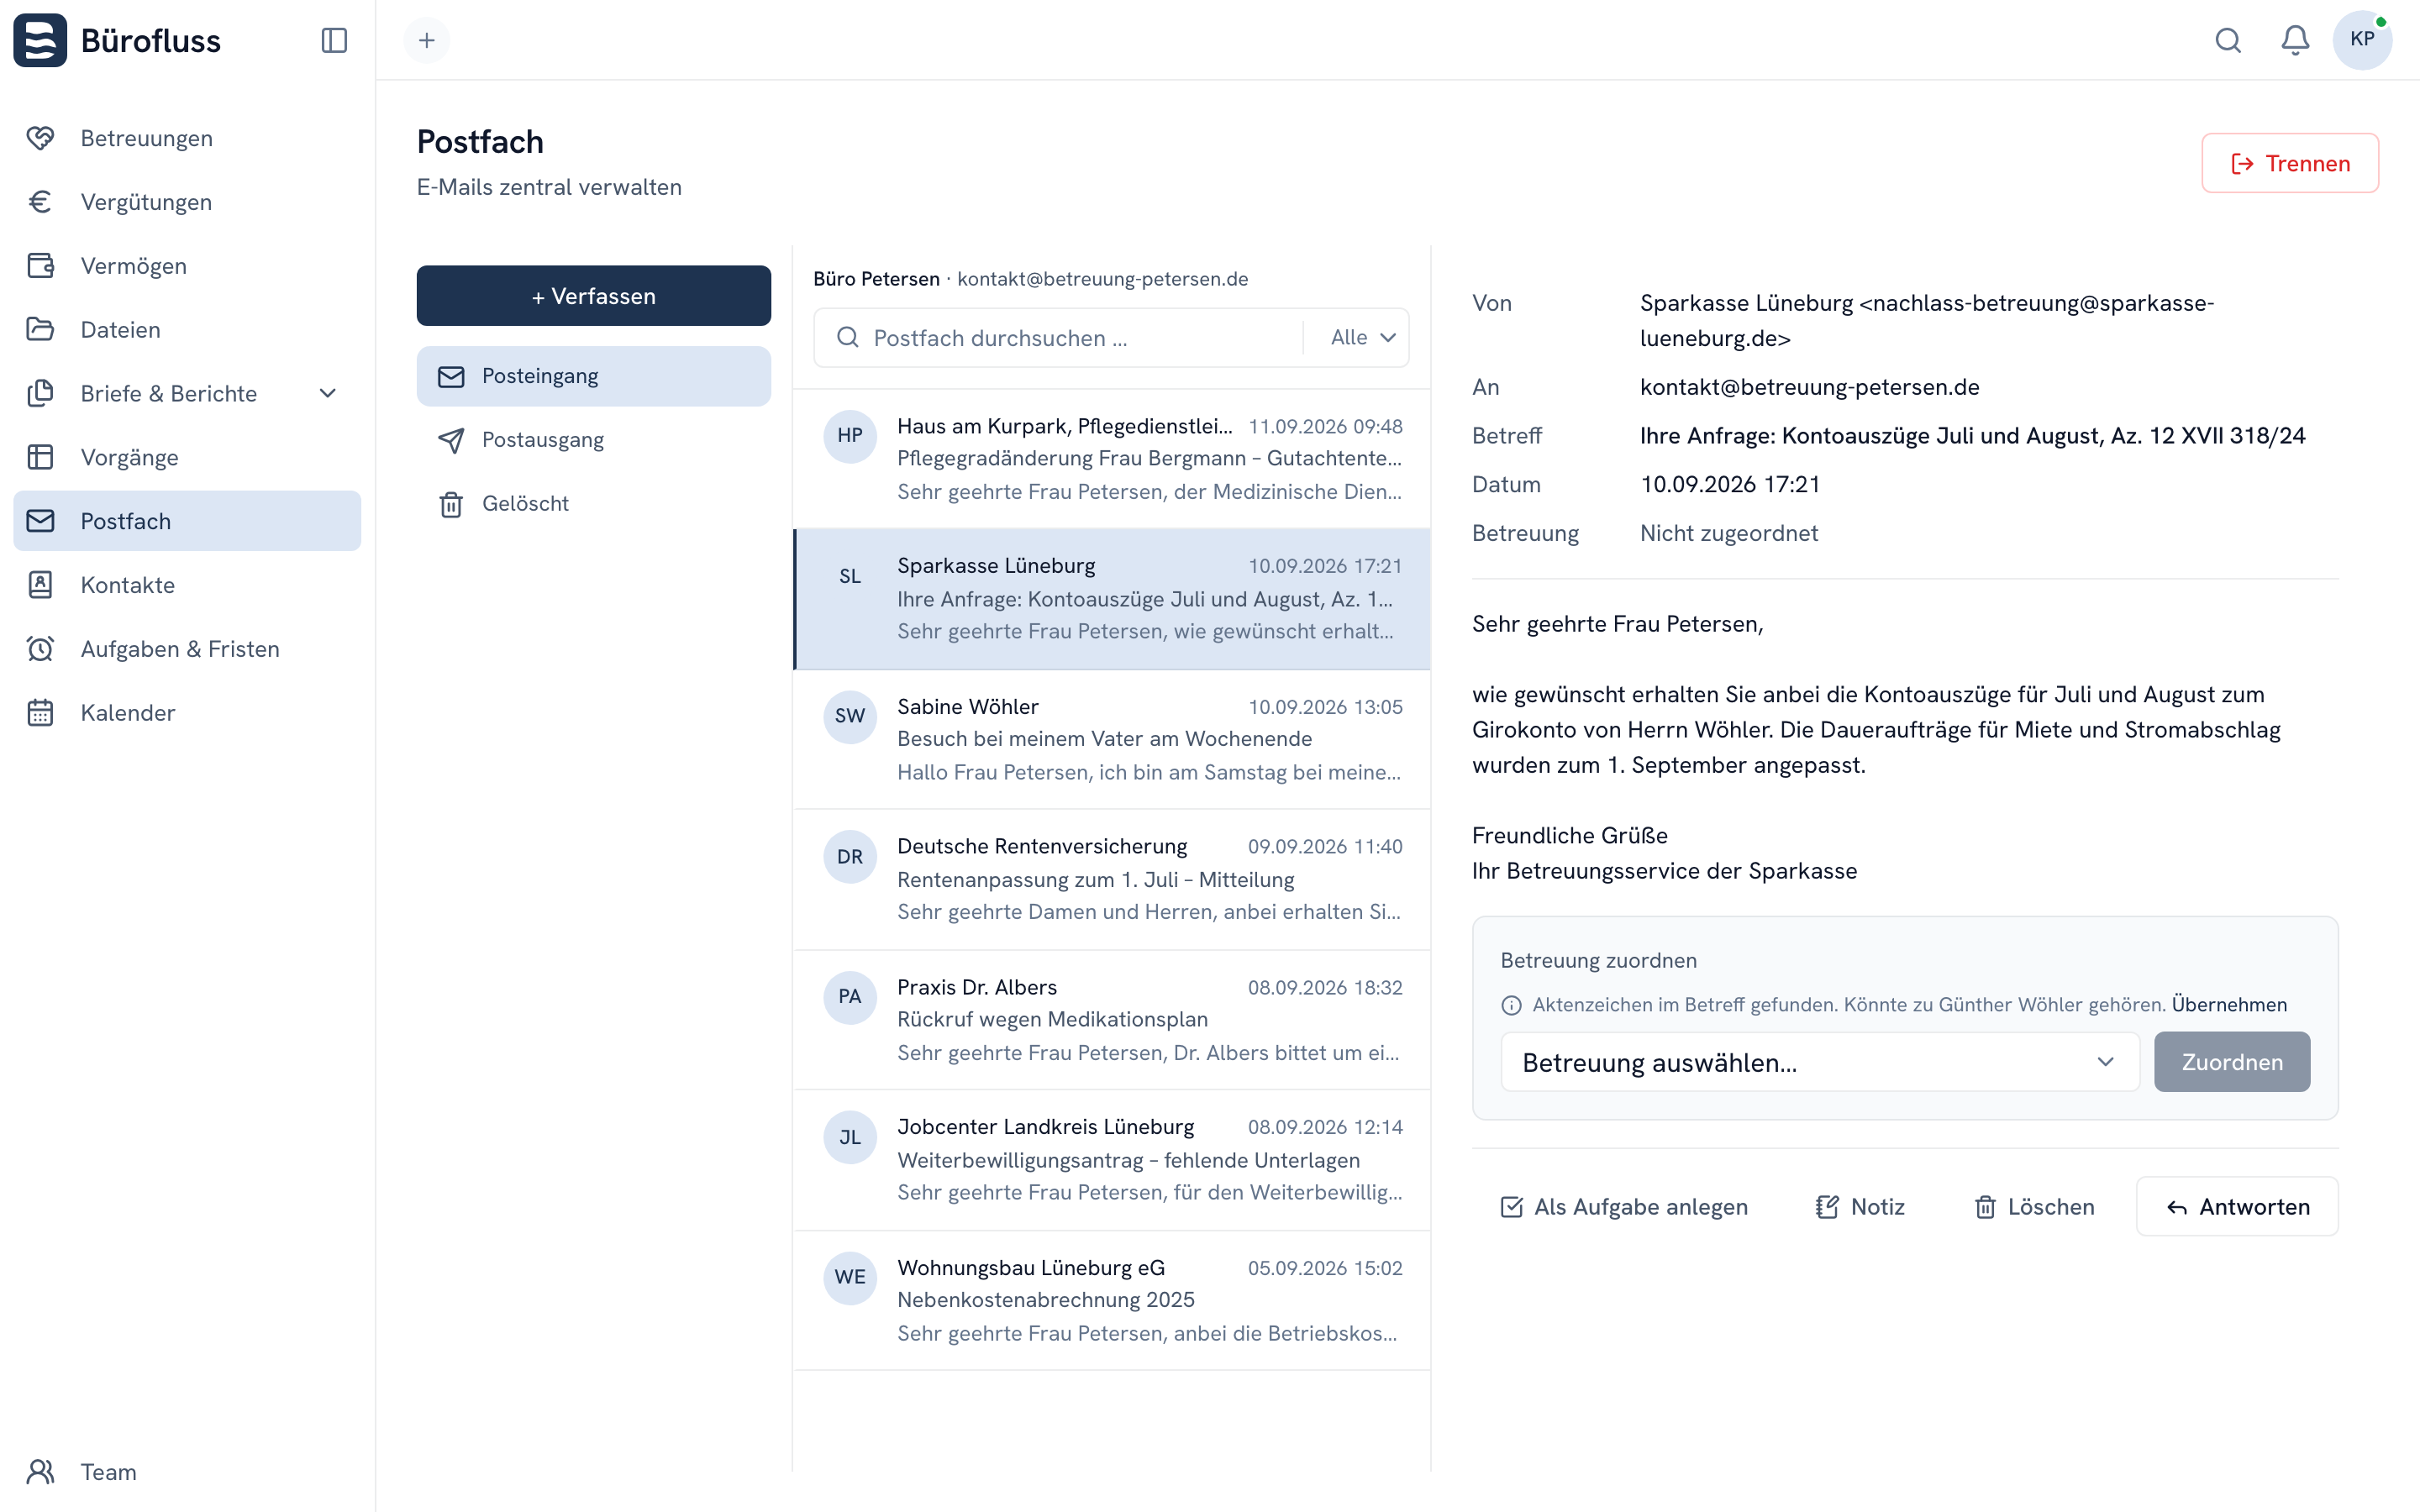Click the Bürofluss logo icon
Image resolution: width=2420 pixels, height=1512 pixels.
point(40,40)
